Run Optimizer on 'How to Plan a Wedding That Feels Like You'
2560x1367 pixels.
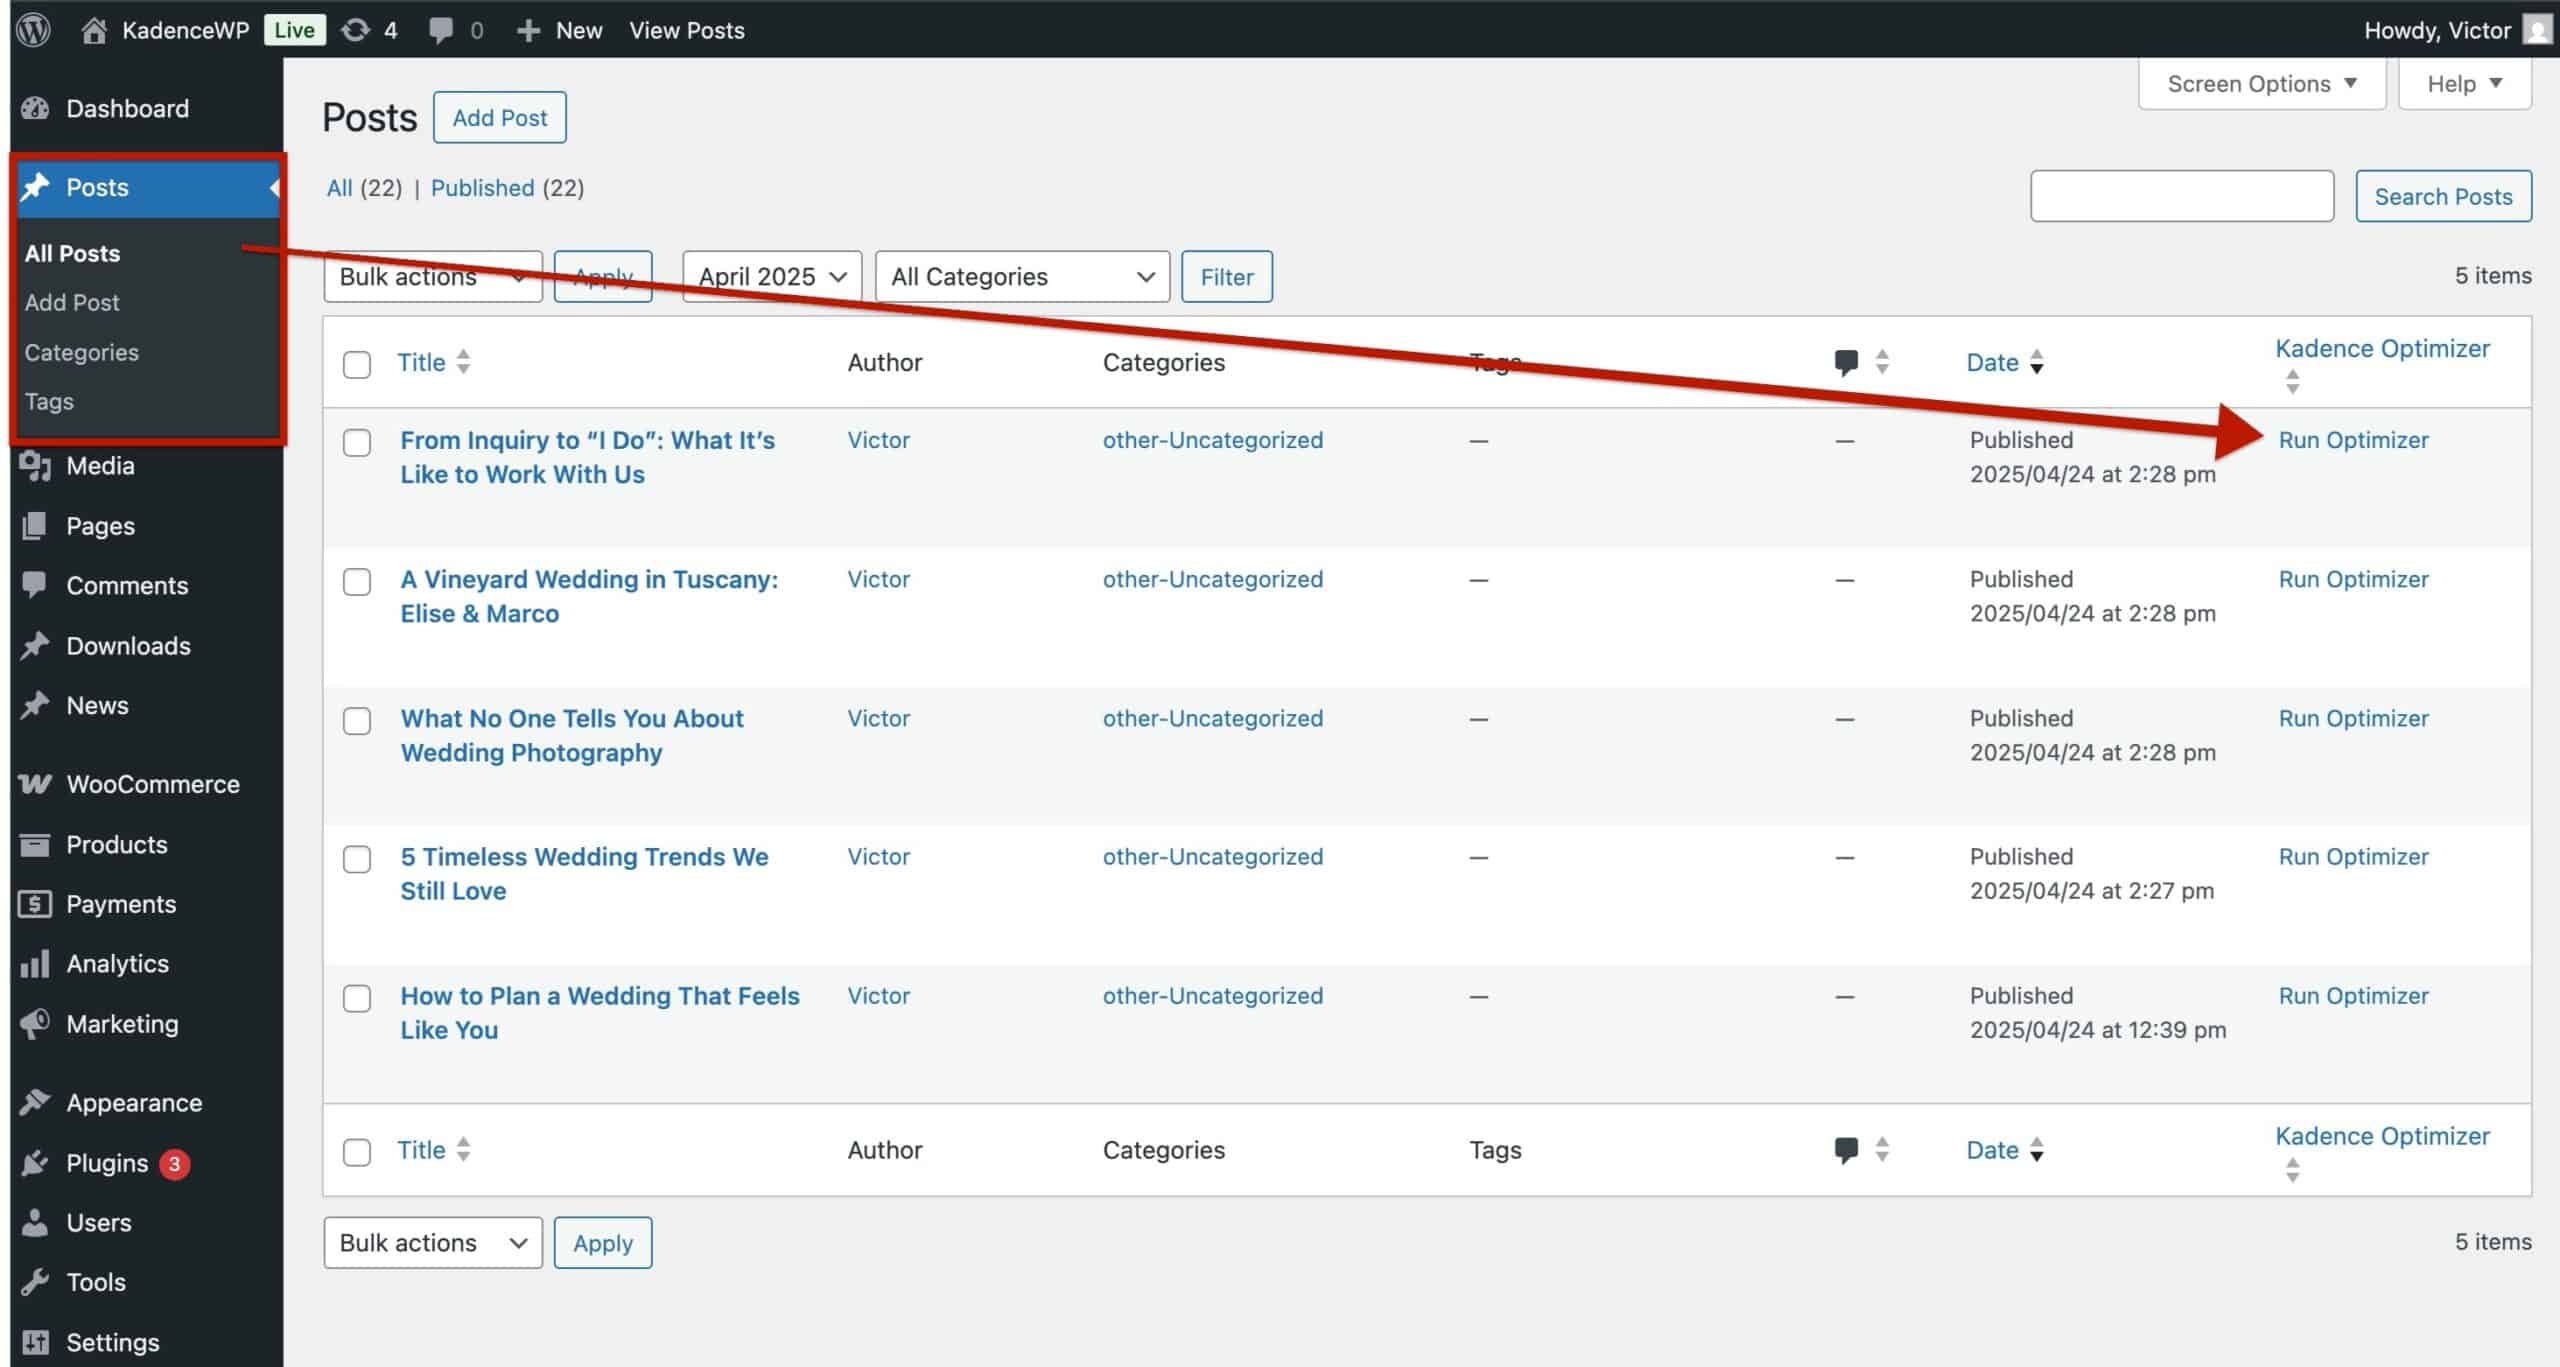2353,996
